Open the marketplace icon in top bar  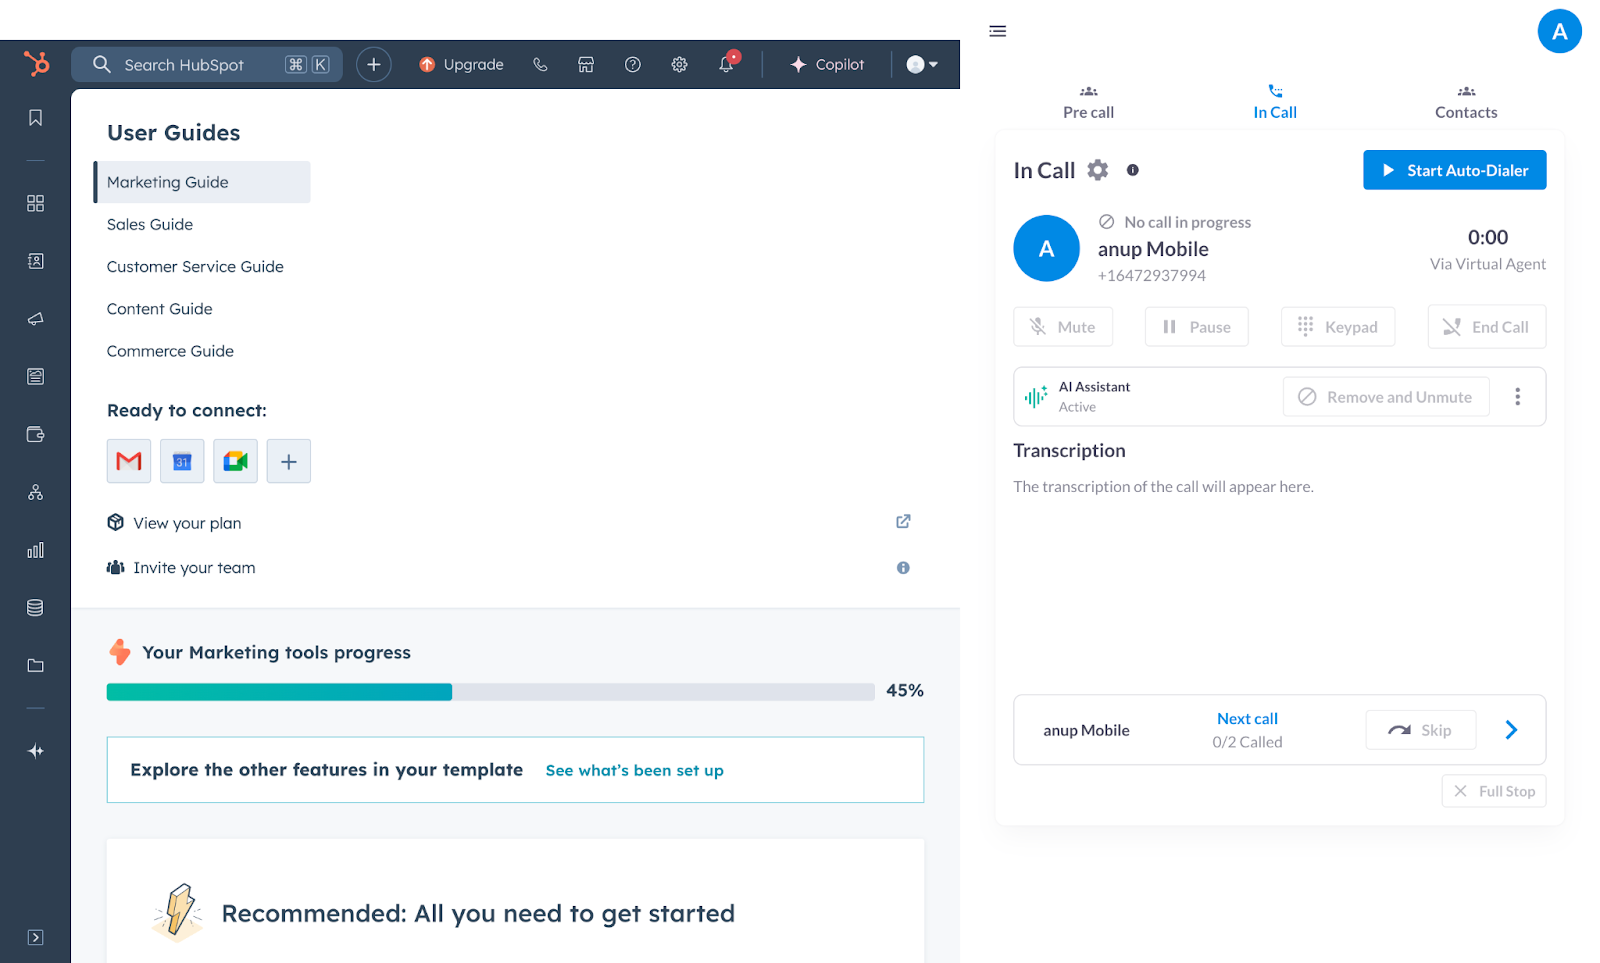pyautogui.click(x=586, y=64)
